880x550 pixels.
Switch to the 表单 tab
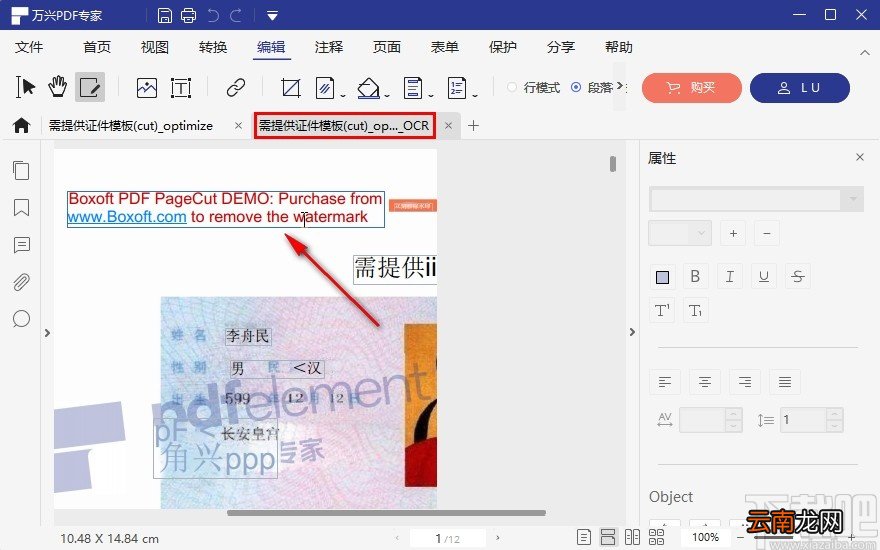(444, 47)
